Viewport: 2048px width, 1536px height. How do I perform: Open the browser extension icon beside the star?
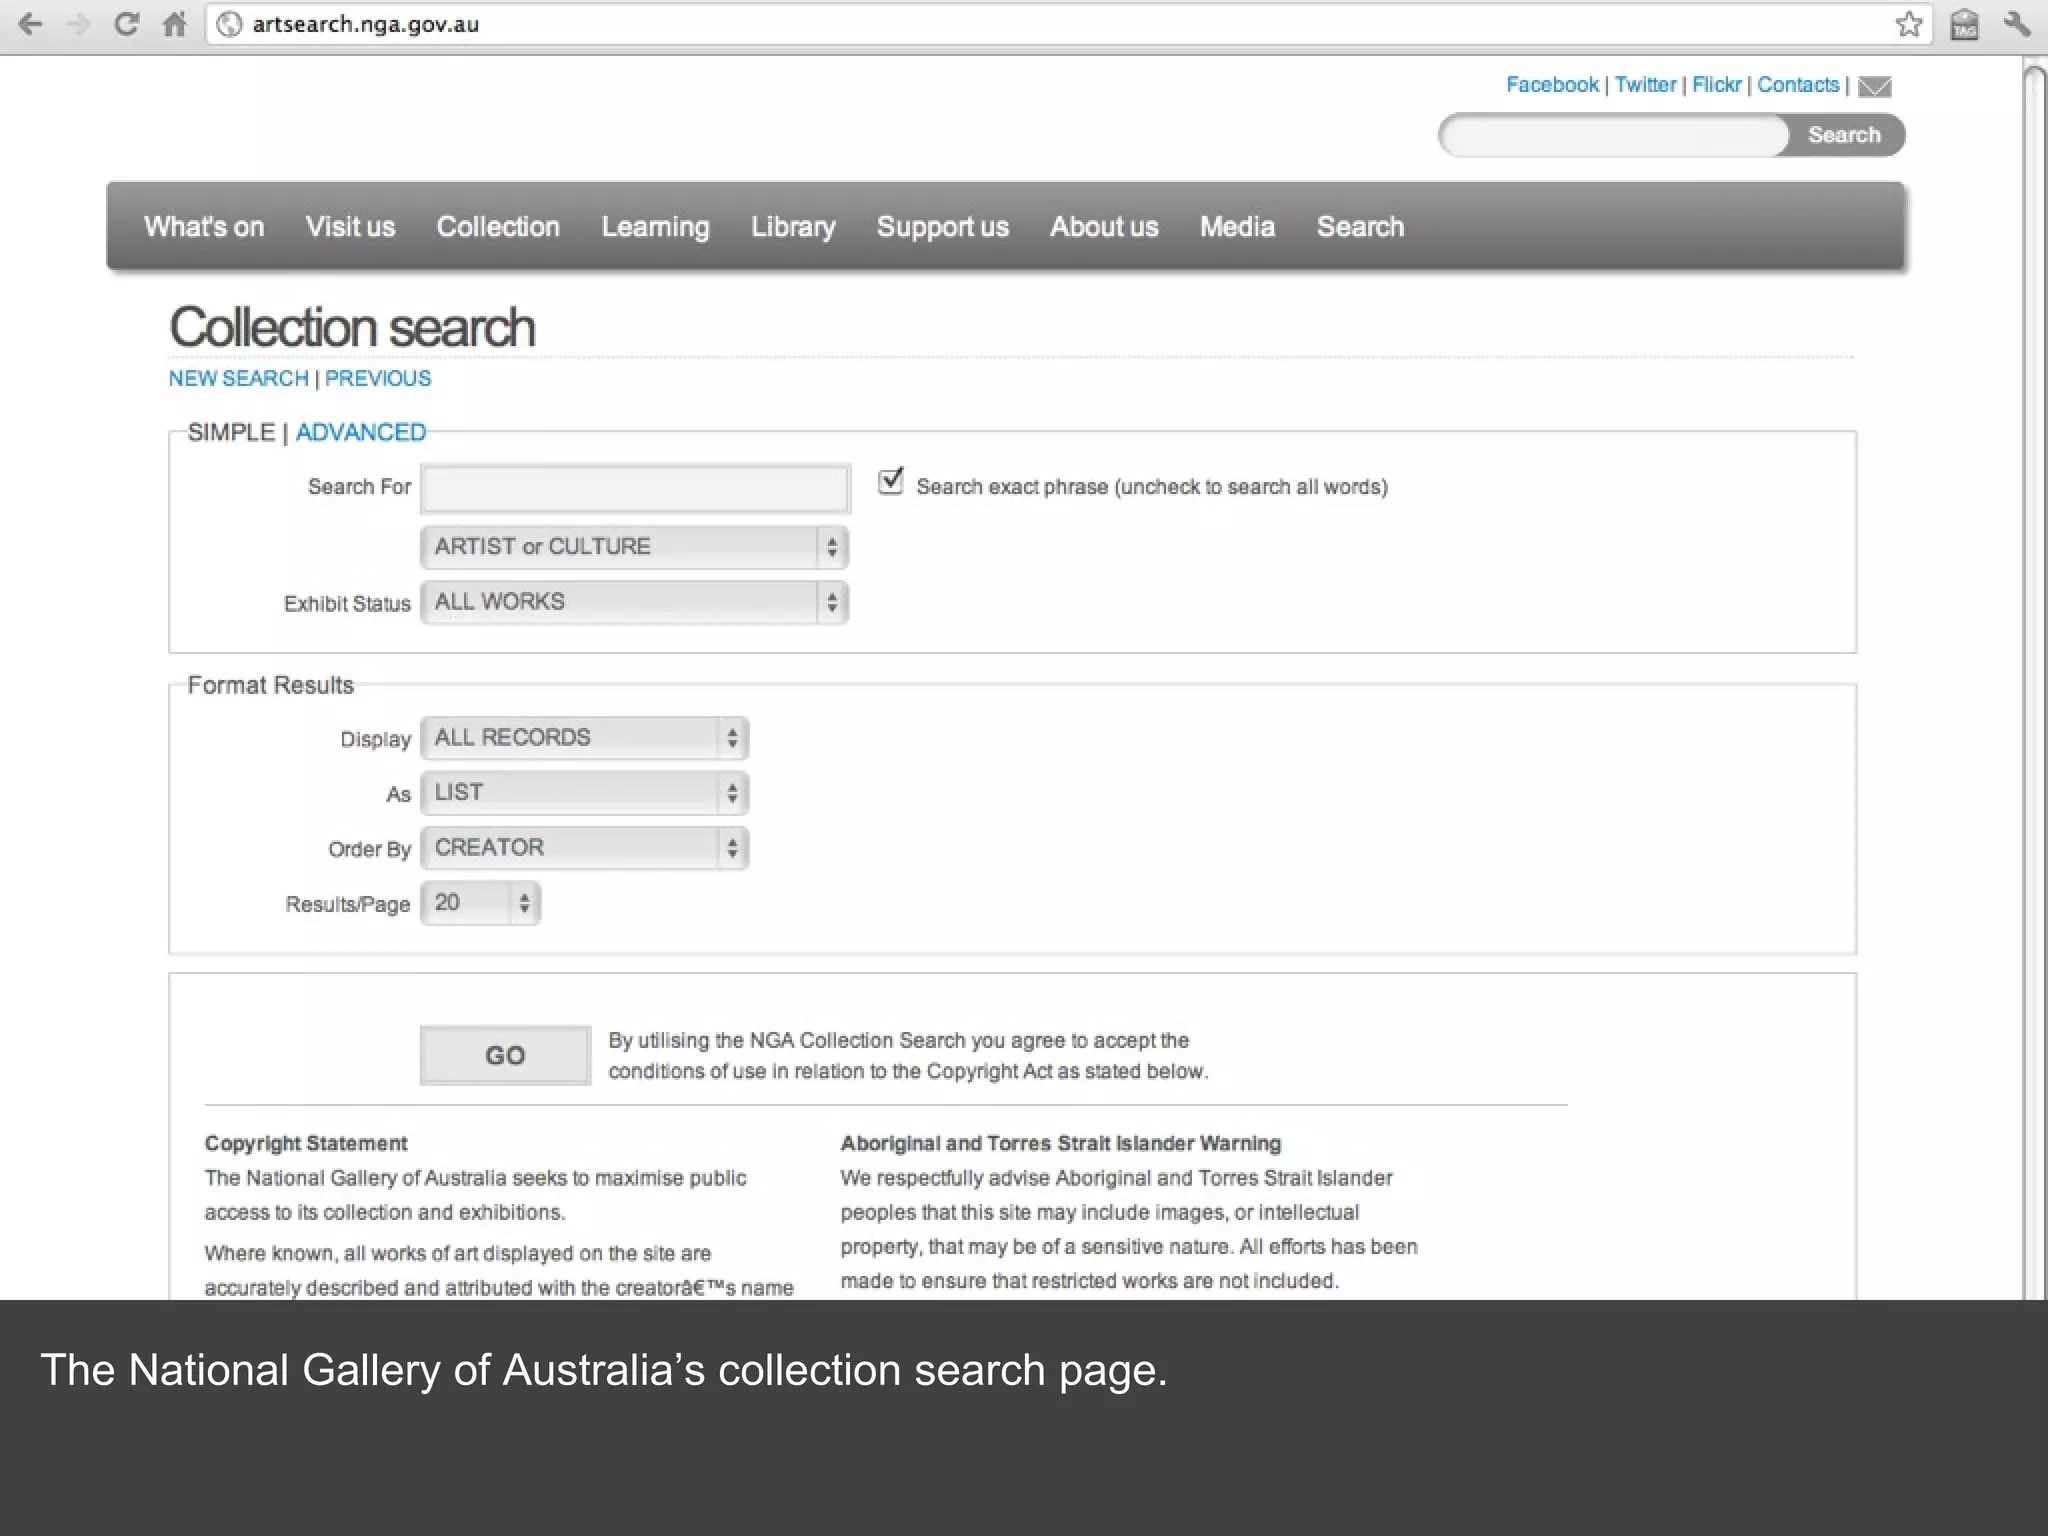[x=1964, y=24]
